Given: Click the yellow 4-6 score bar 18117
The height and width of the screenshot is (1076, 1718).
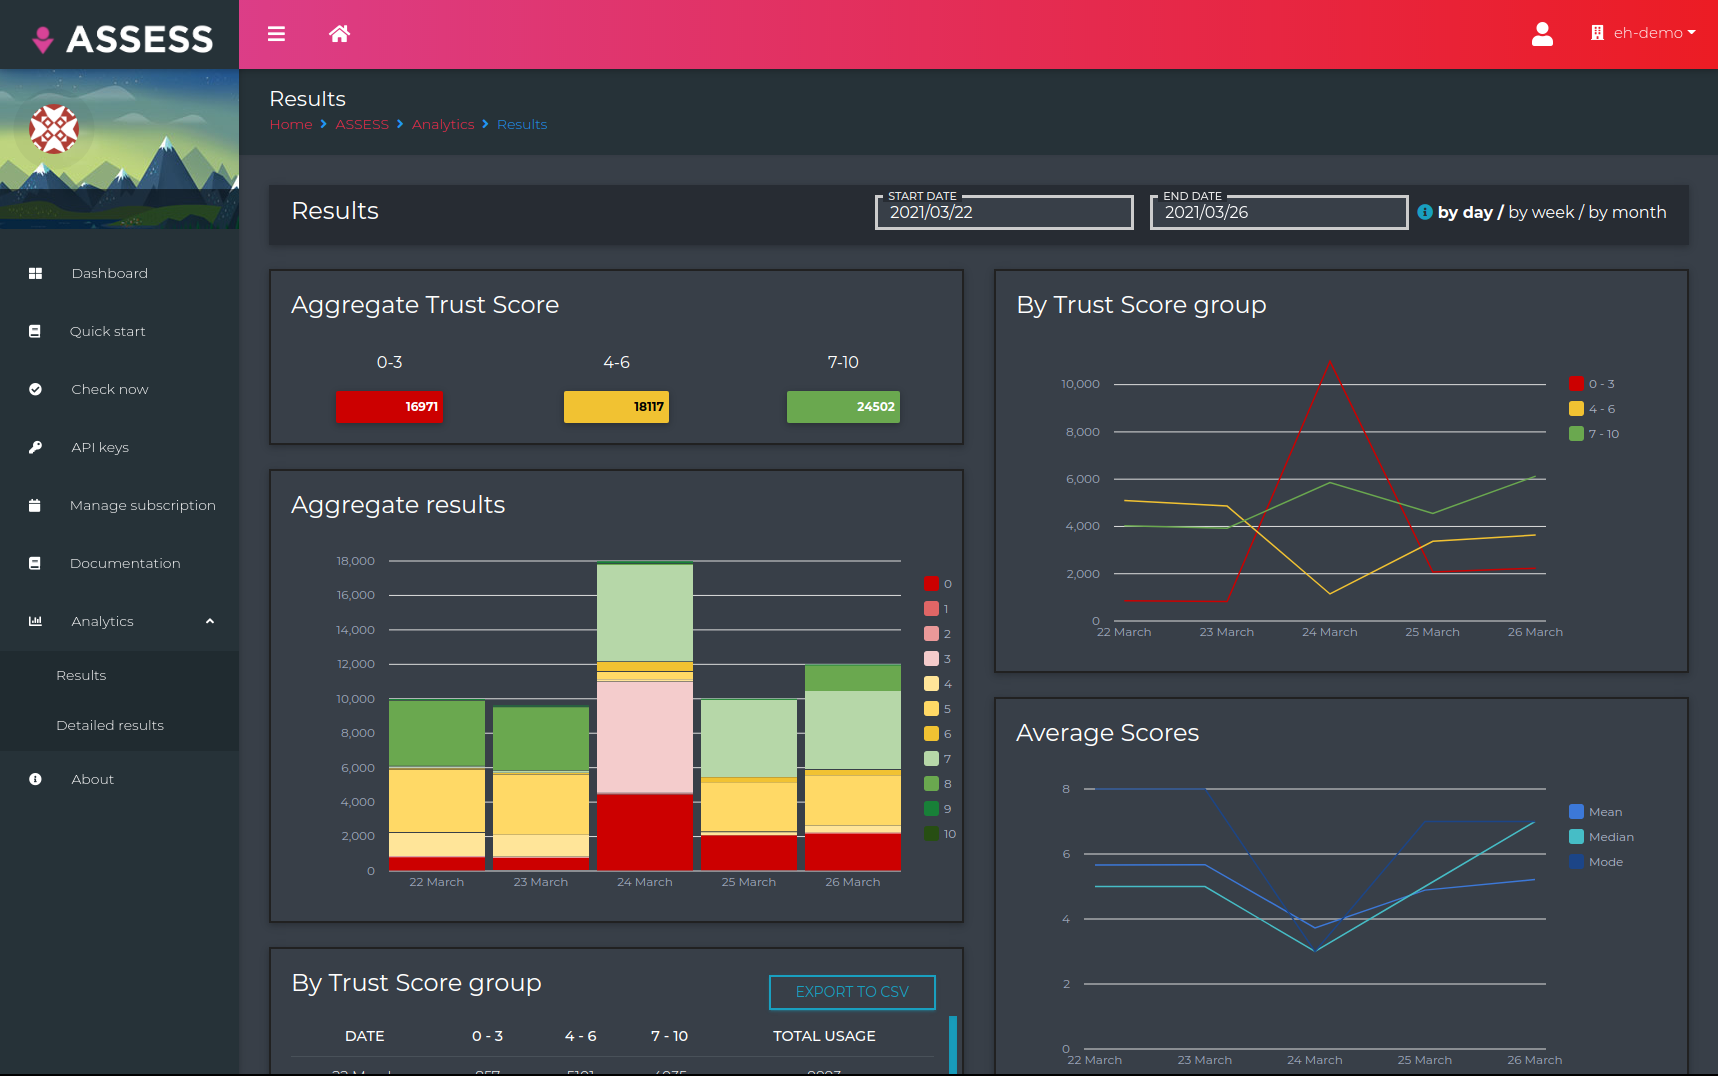Looking at the screenshot, I should click(616, 407).
